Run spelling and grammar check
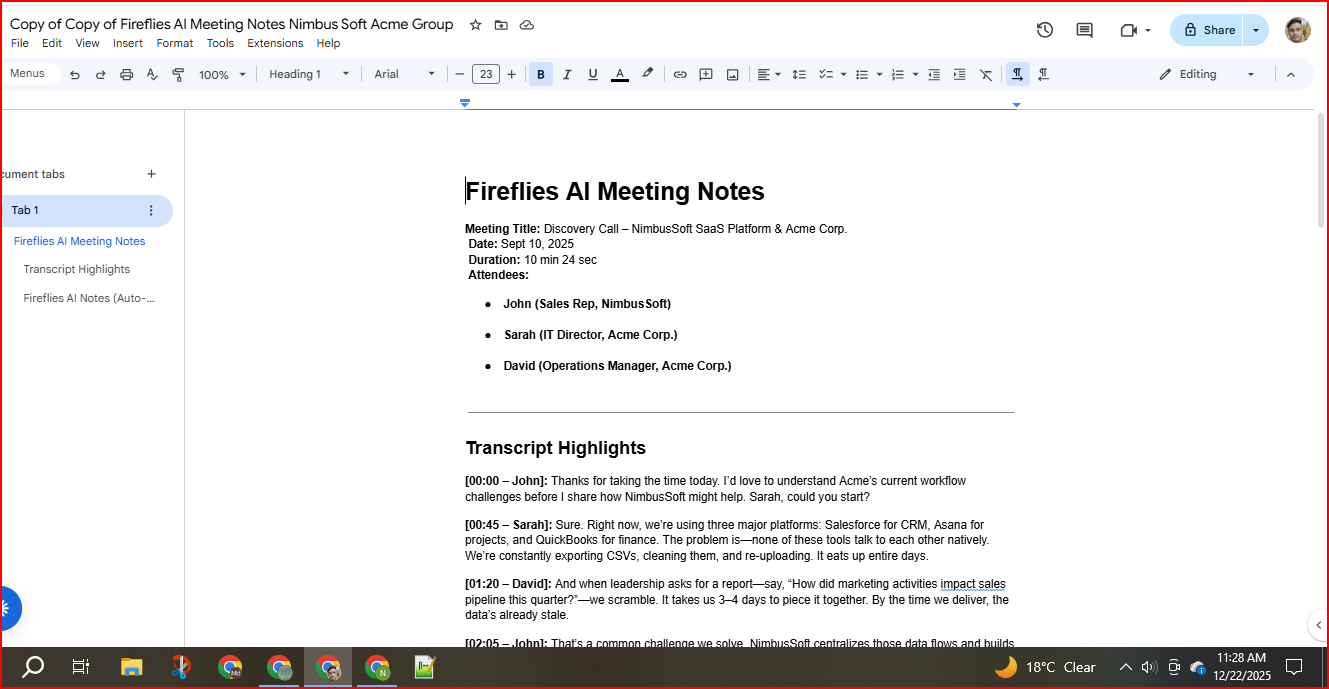The image size is (1329, 689). (x=152, y=74)
